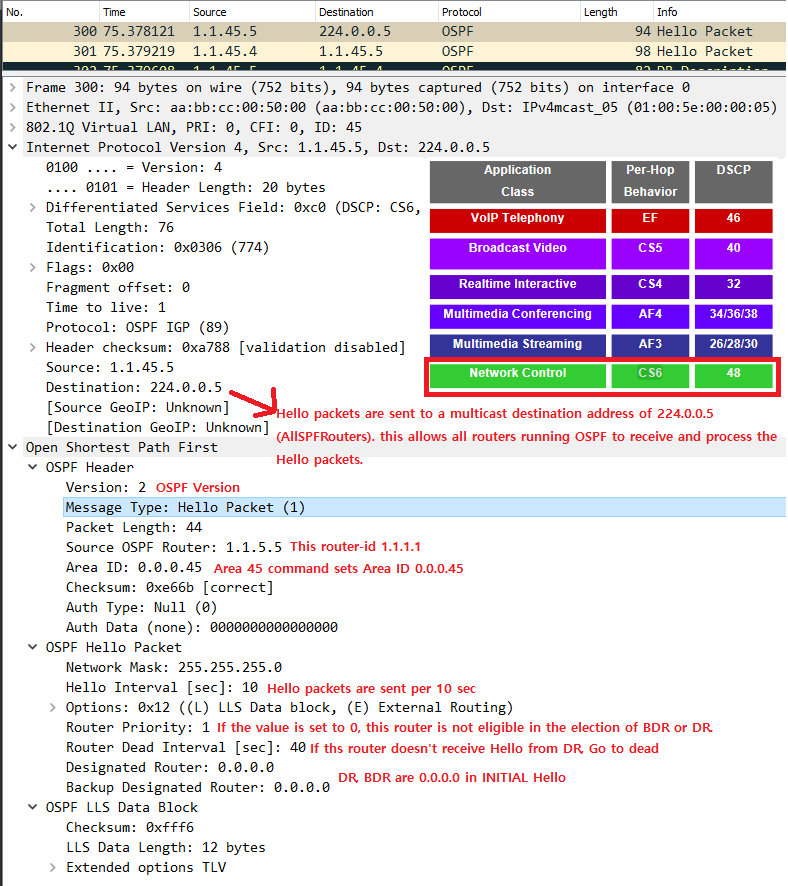
Task: Select packet 300 in the packet list
Action: coord(394,32)
